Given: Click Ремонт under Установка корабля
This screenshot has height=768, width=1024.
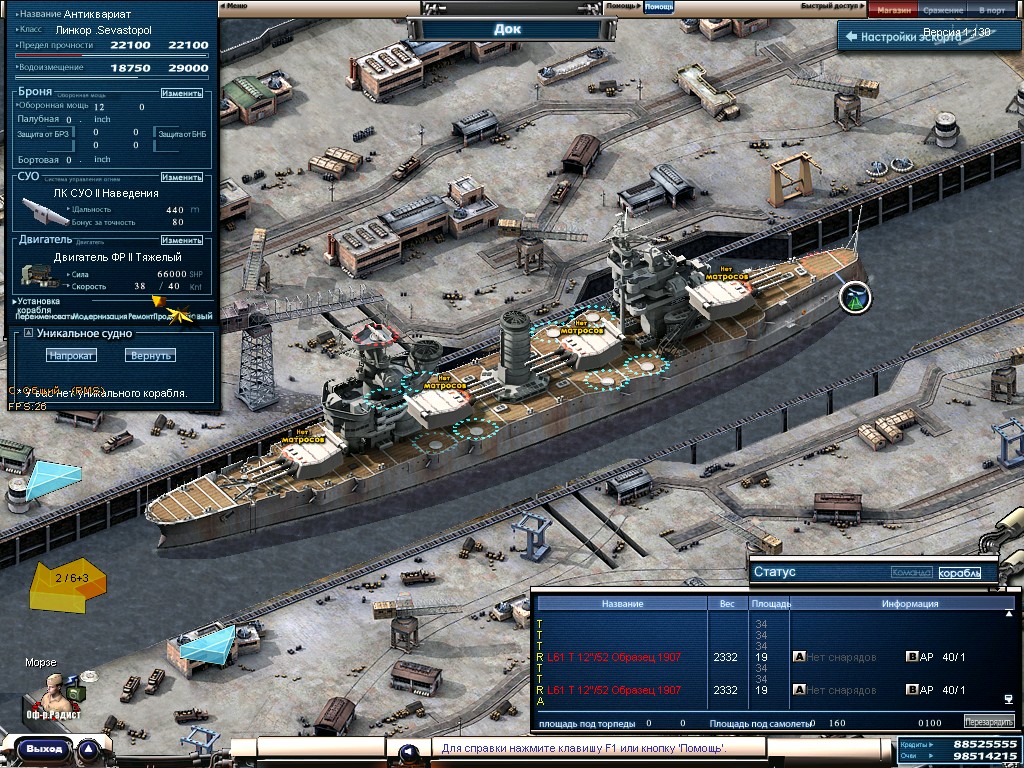Looking at the screenshot, I should coord(140,317).
